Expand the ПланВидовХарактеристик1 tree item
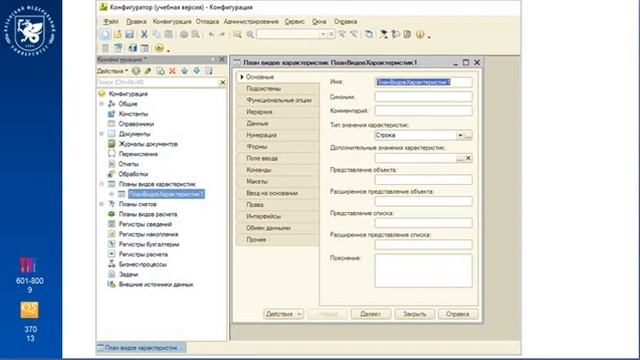This screenshot has width=640, height=360. 111,194
